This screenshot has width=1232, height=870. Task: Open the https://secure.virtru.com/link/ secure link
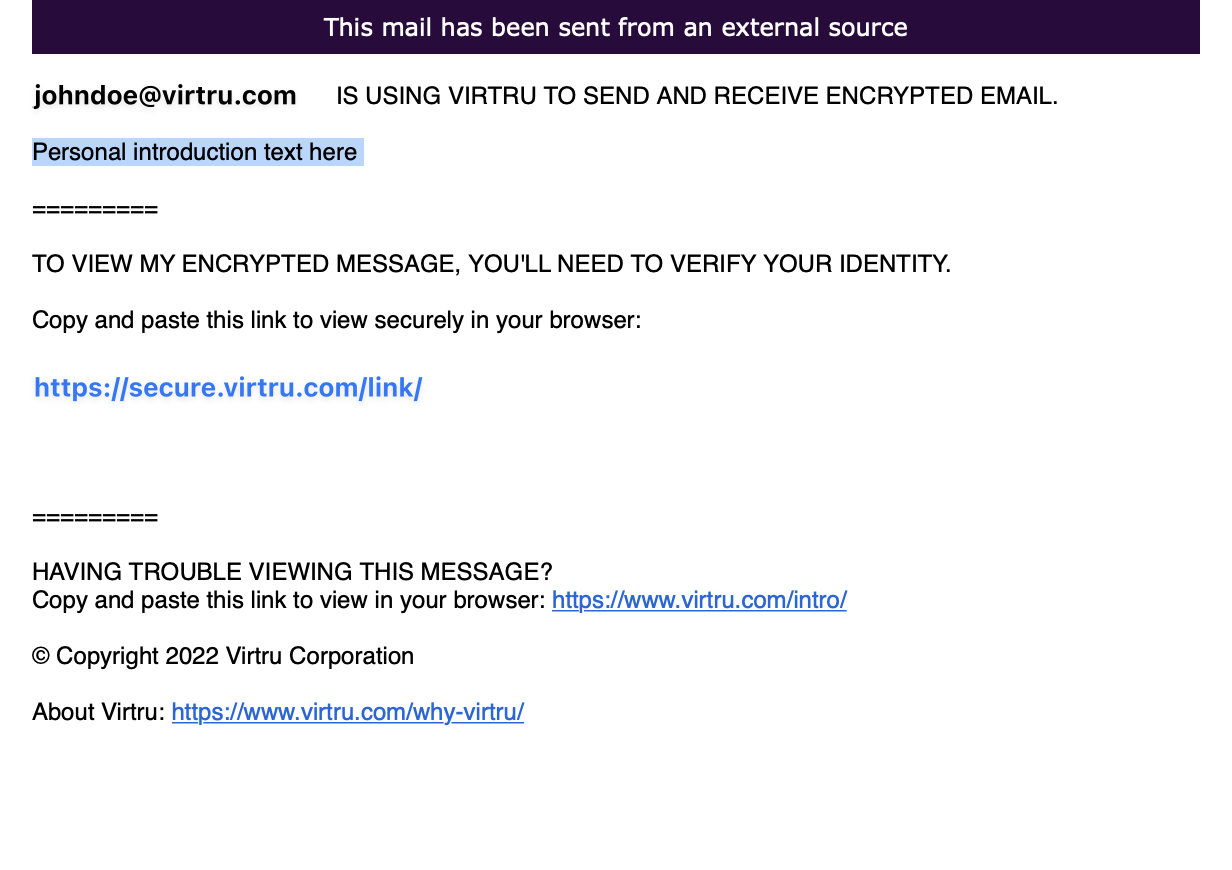click(x=228, y=388)
